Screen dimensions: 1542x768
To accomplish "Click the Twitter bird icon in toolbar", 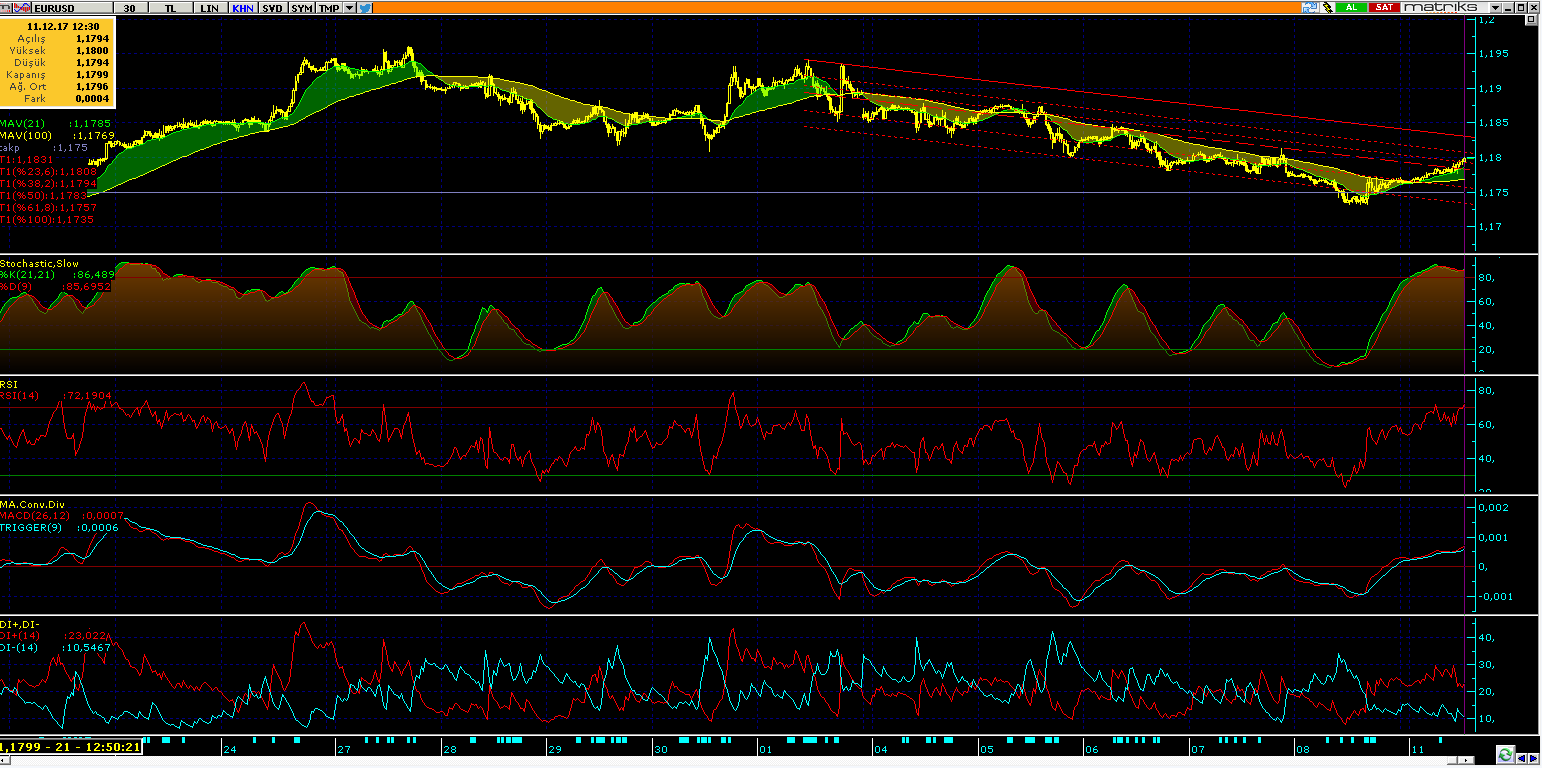I will (x=365, y=7).
